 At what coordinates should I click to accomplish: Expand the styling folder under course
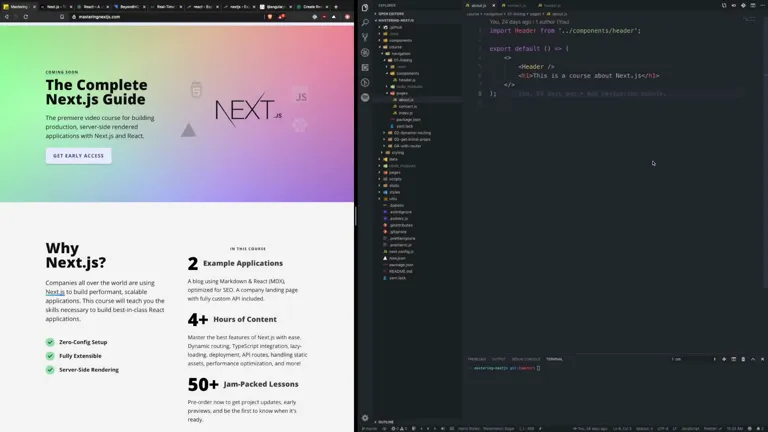(397, 152)
